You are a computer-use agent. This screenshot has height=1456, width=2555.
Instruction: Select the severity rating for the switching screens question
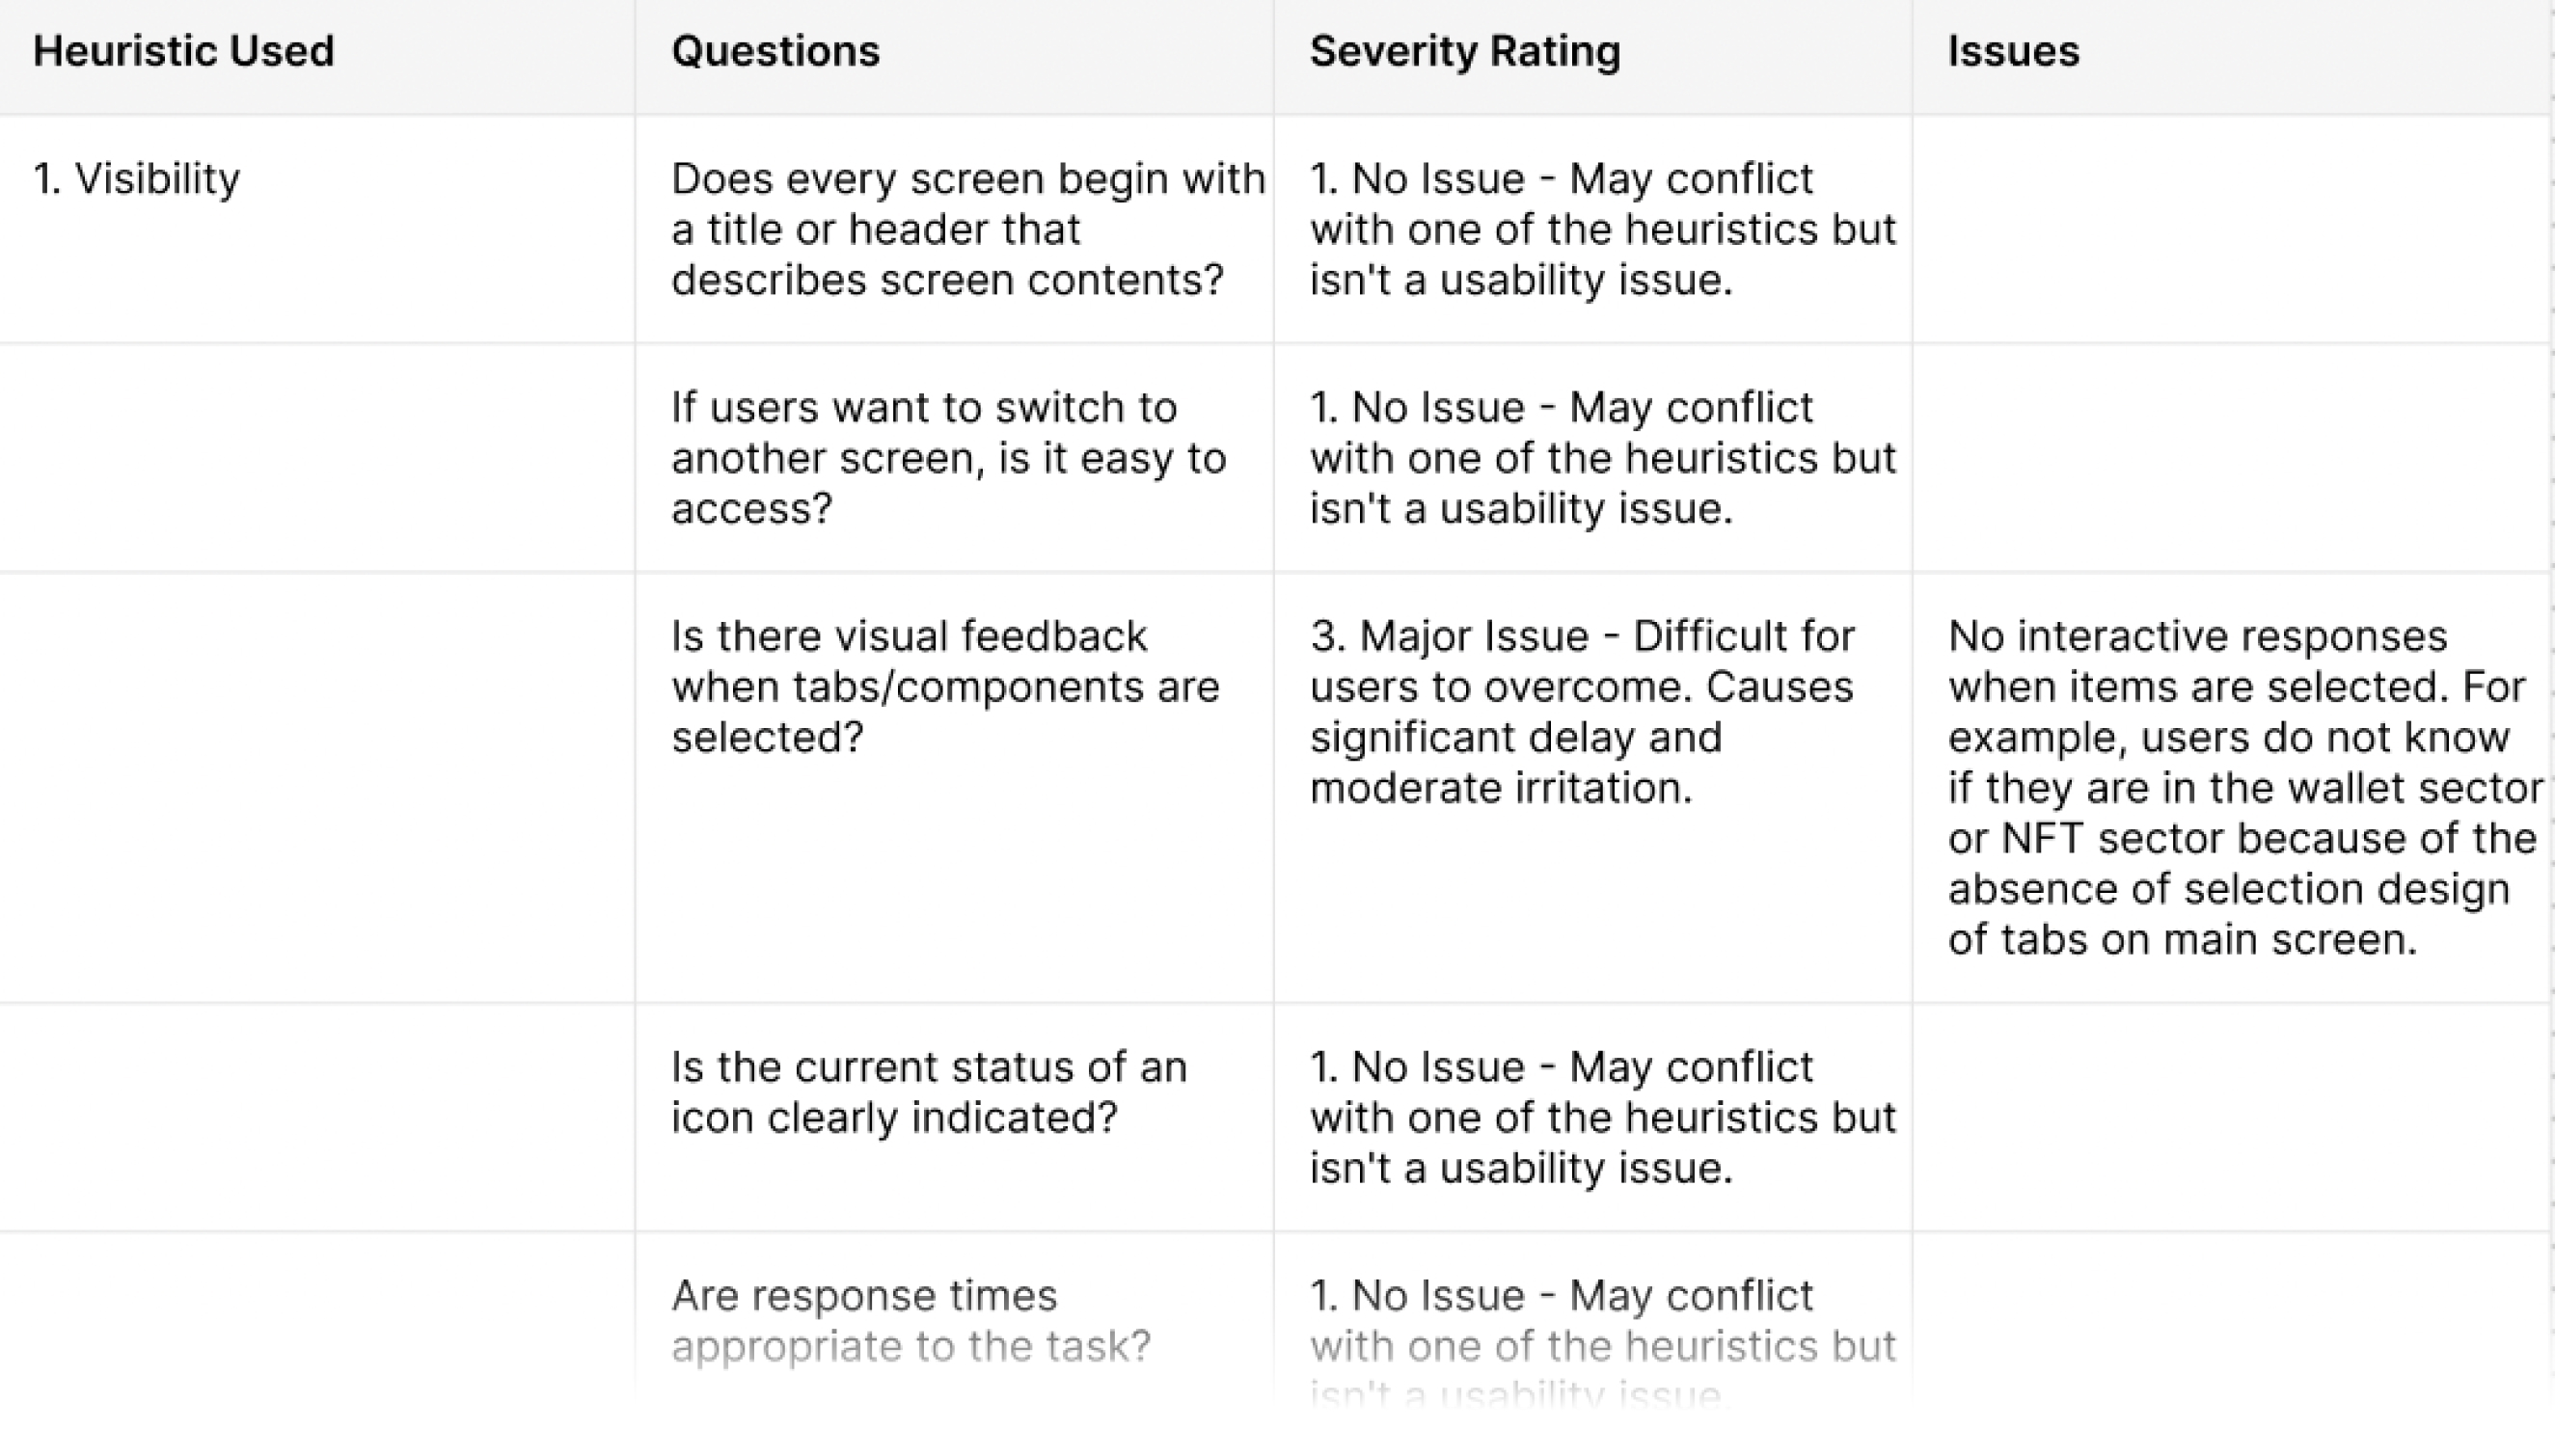pos(1602,458)
